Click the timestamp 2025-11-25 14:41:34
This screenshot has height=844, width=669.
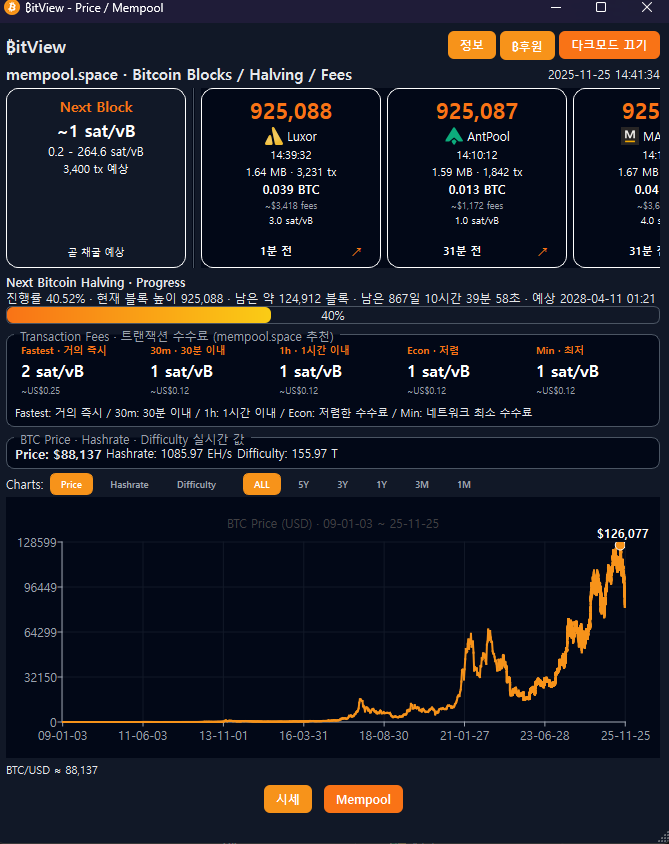pos(603,75)
